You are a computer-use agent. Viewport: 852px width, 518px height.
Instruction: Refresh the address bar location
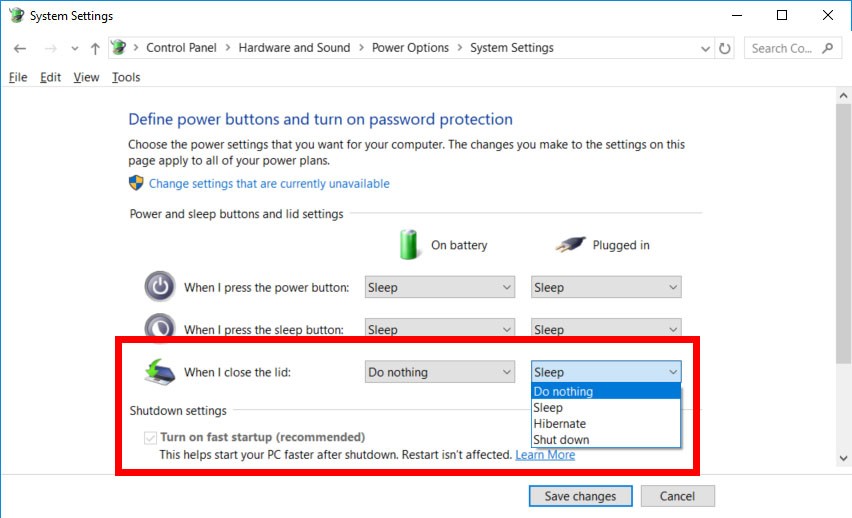click(x=725, y=48)
